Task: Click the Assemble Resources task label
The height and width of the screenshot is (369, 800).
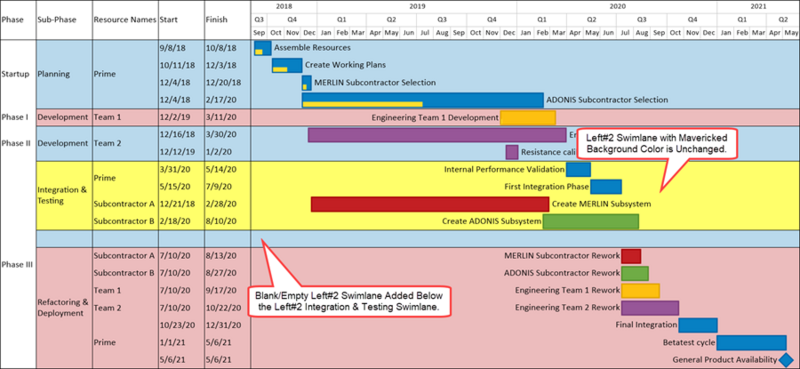Action: point(312,48)
